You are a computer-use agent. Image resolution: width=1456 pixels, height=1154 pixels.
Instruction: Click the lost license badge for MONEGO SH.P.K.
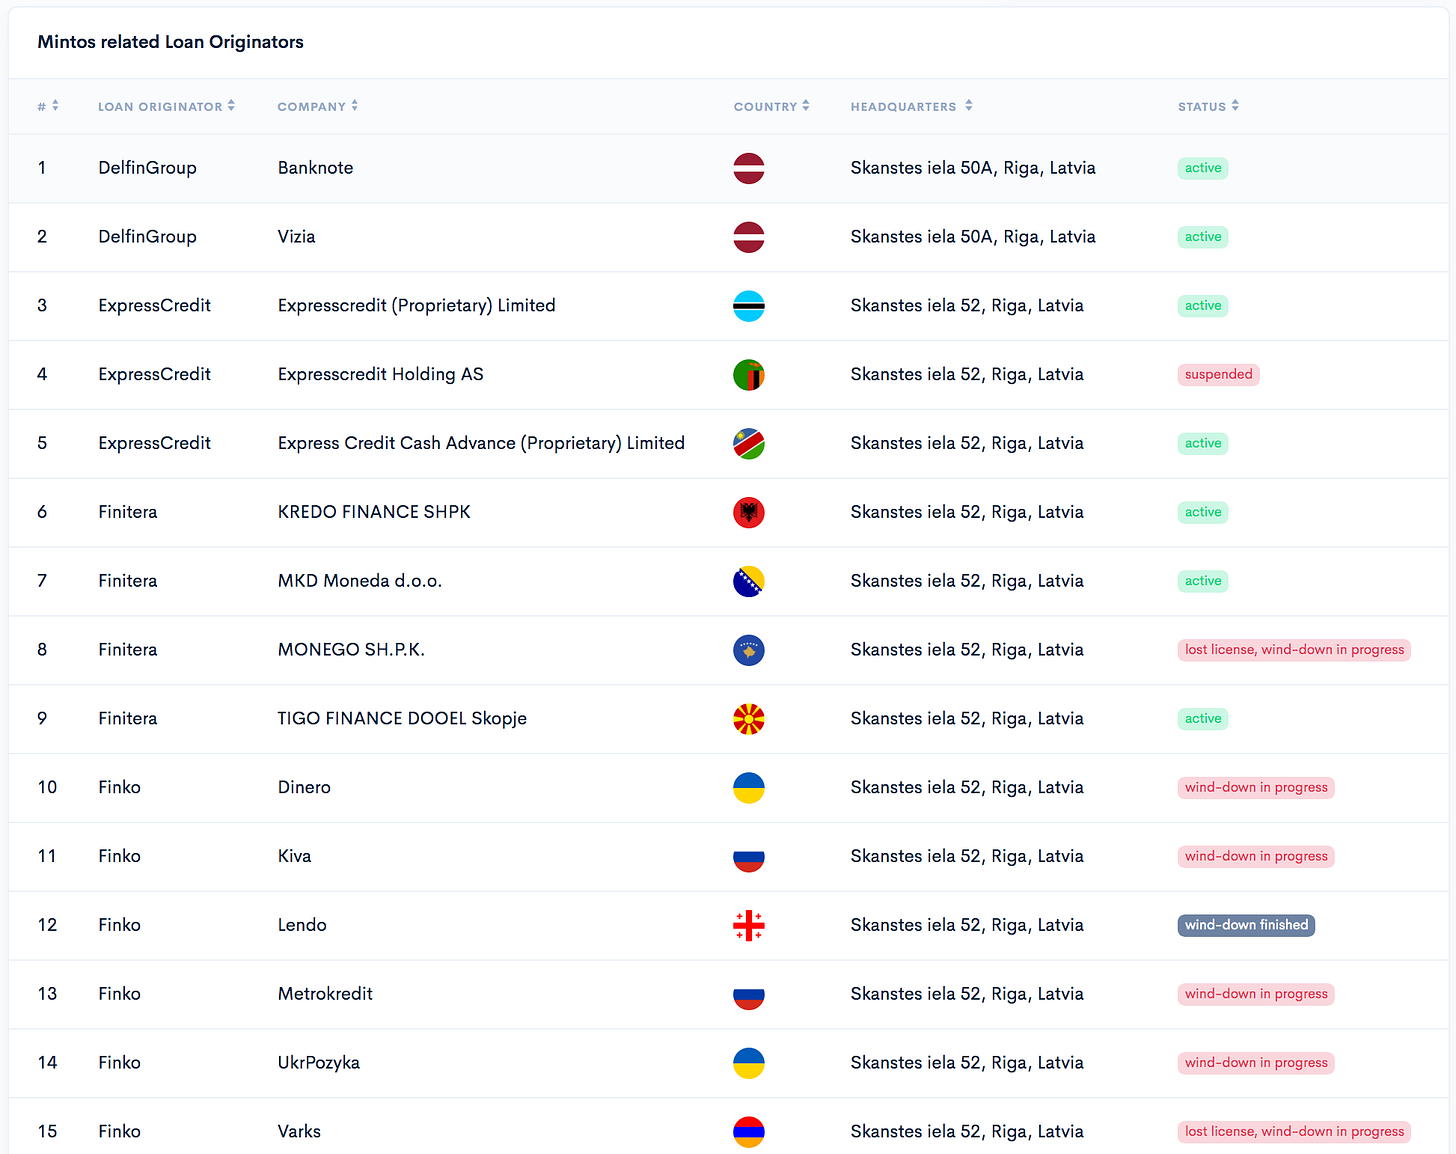click(x=1294, y=650)
